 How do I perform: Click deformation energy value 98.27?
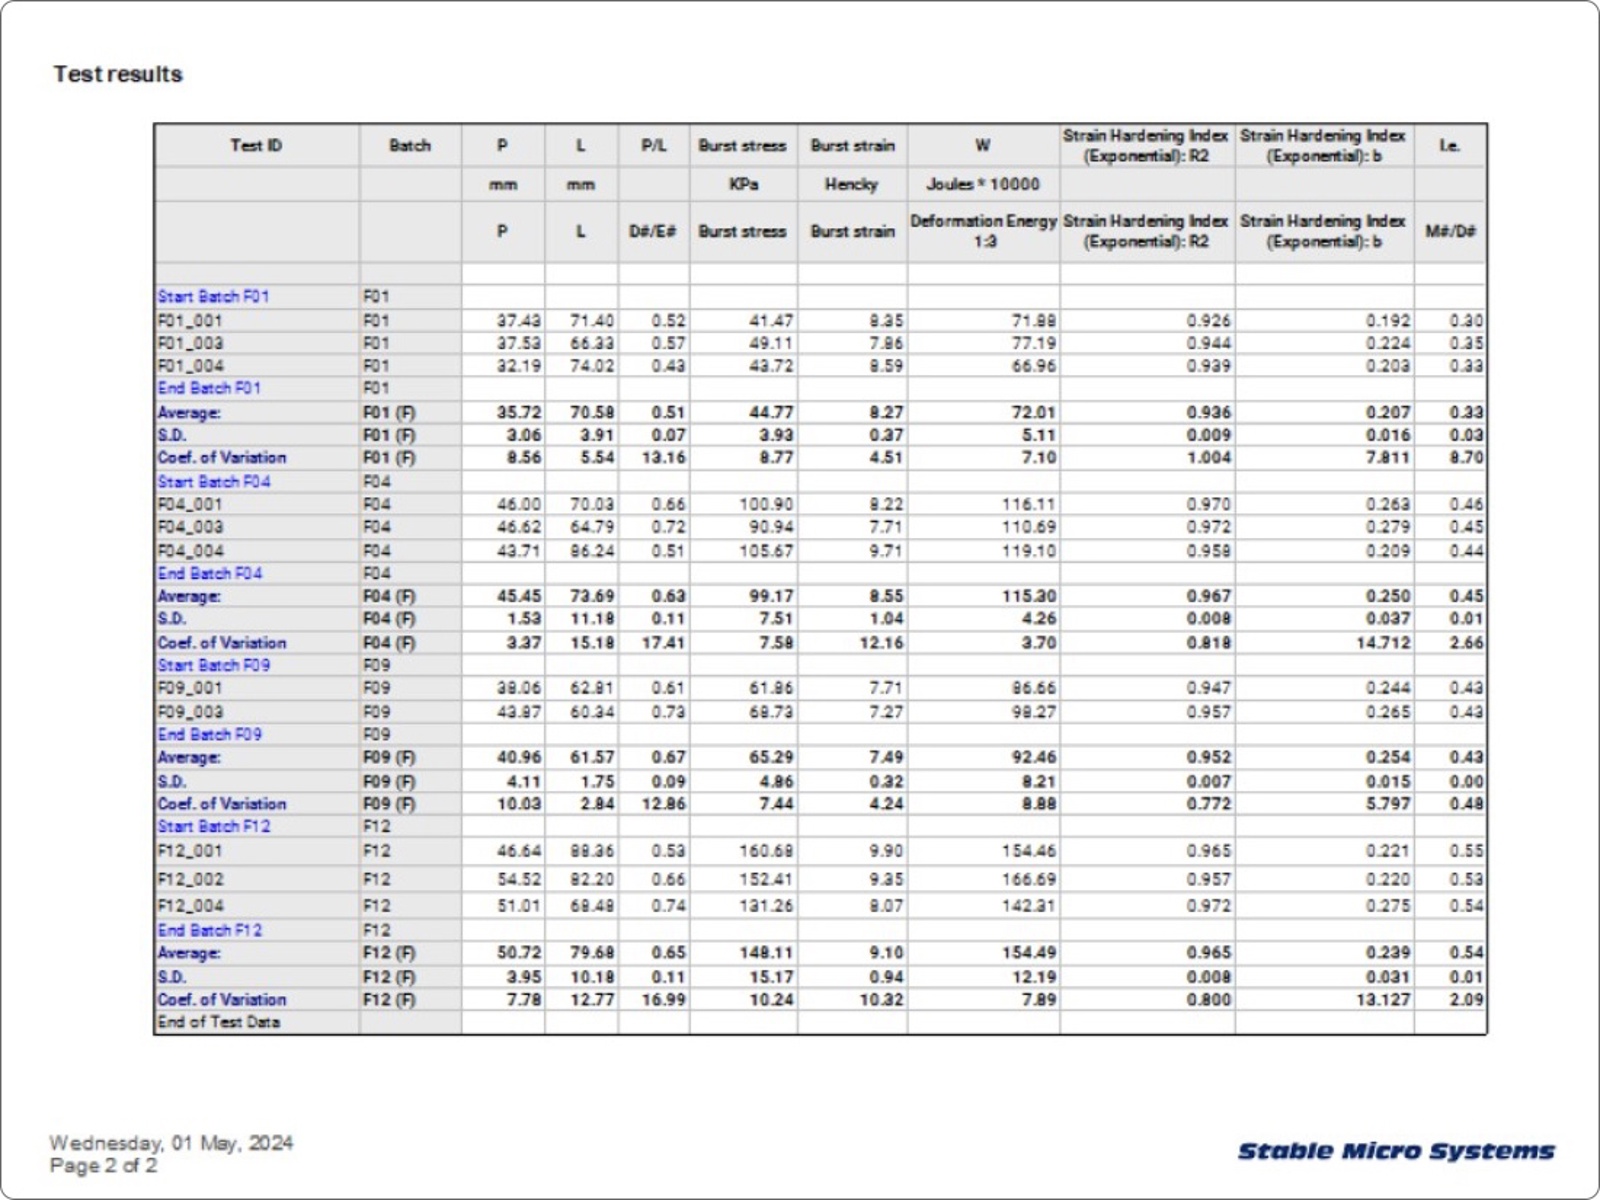[1033, 712]
